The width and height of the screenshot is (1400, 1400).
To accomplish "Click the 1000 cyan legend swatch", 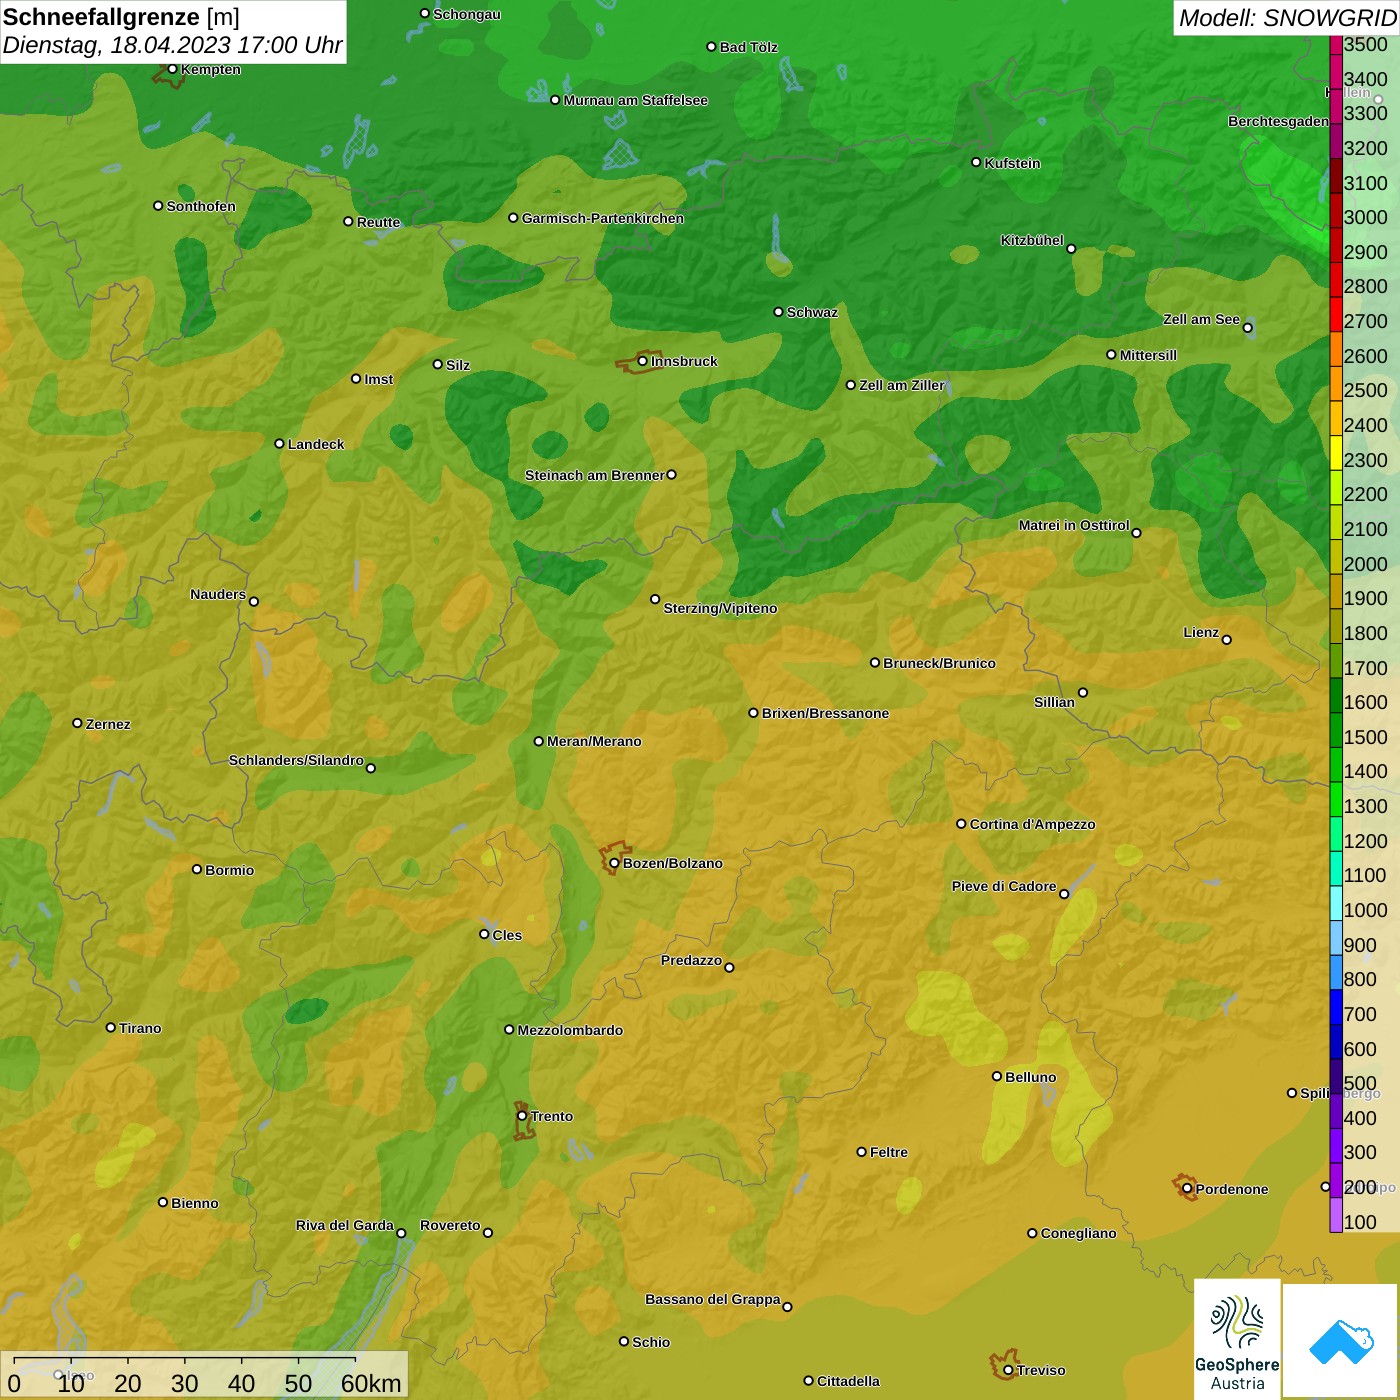I will point(1336,903).
